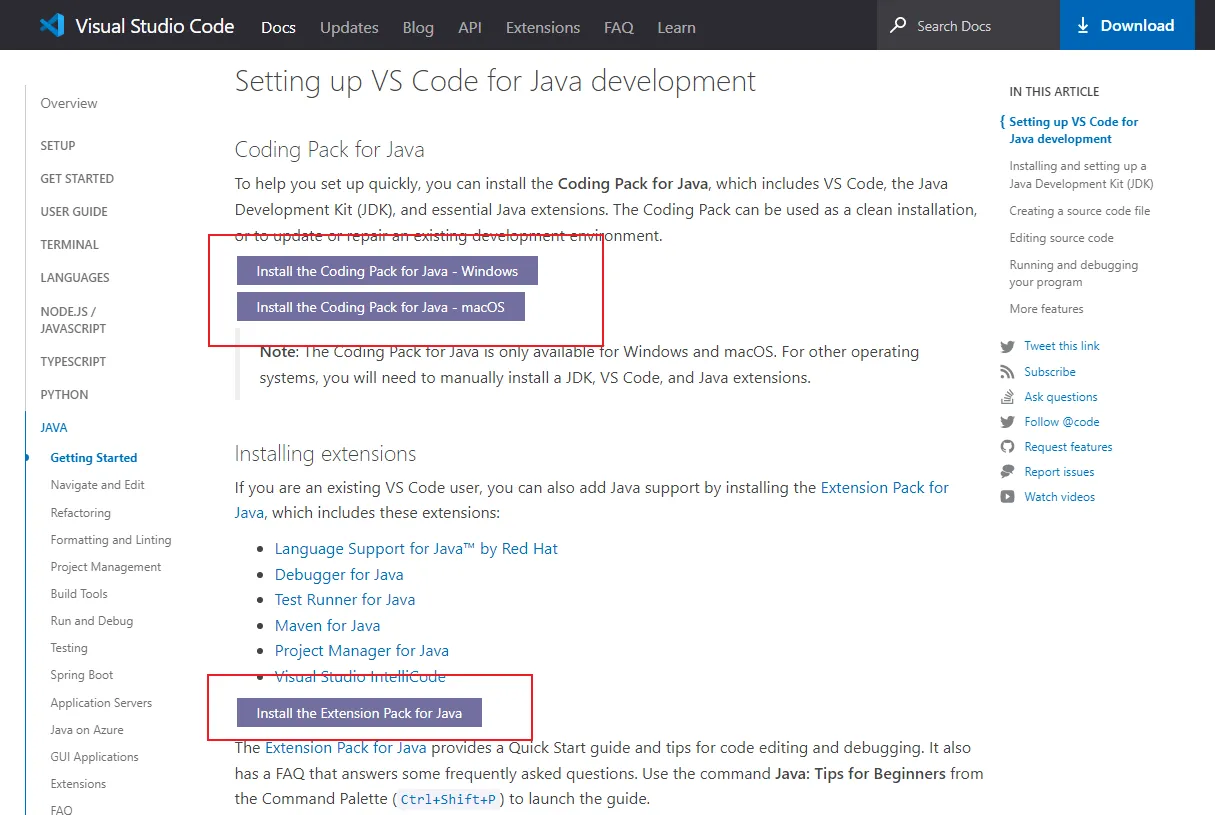
Task: Click the download arrow icon
Action: (1083, 25)
